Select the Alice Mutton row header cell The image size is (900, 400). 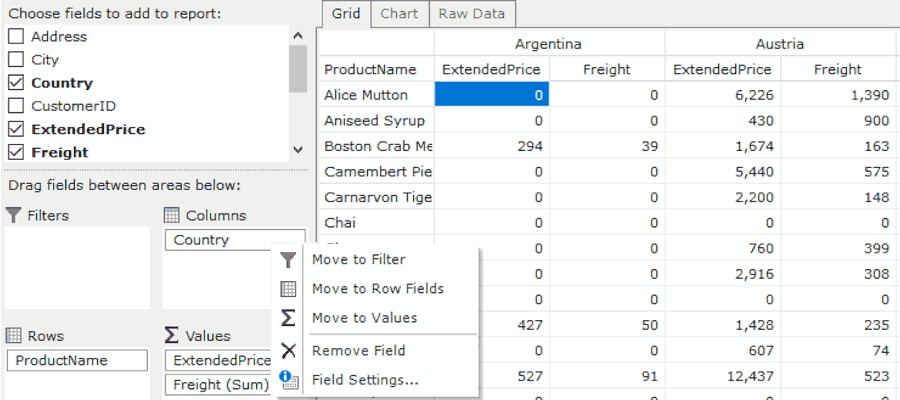376,95
